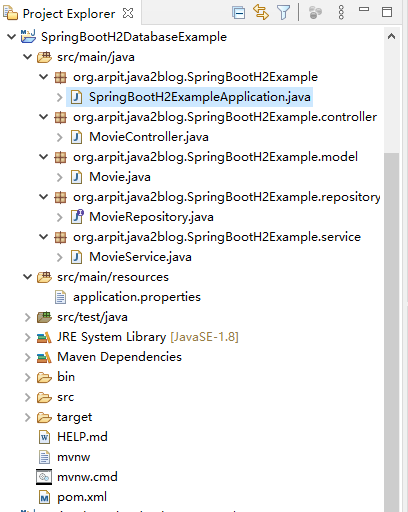Click MovieService.java file icon
408x512 pixels.
pos(77,257)
